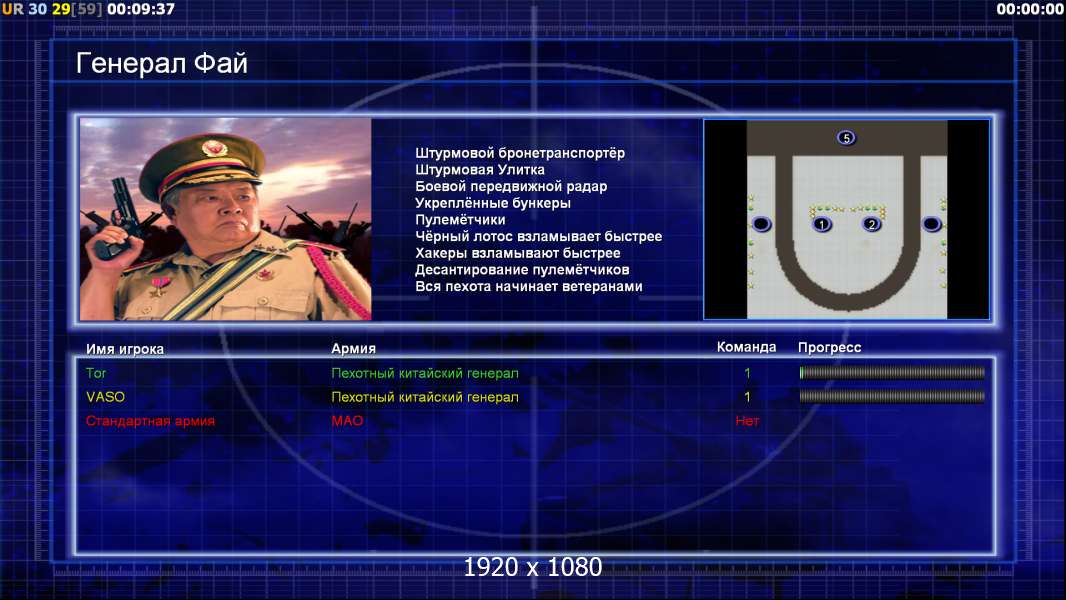This screenshot has width=1066, height=600.
Task: Click the Армия column header
Action: (354, 349)
